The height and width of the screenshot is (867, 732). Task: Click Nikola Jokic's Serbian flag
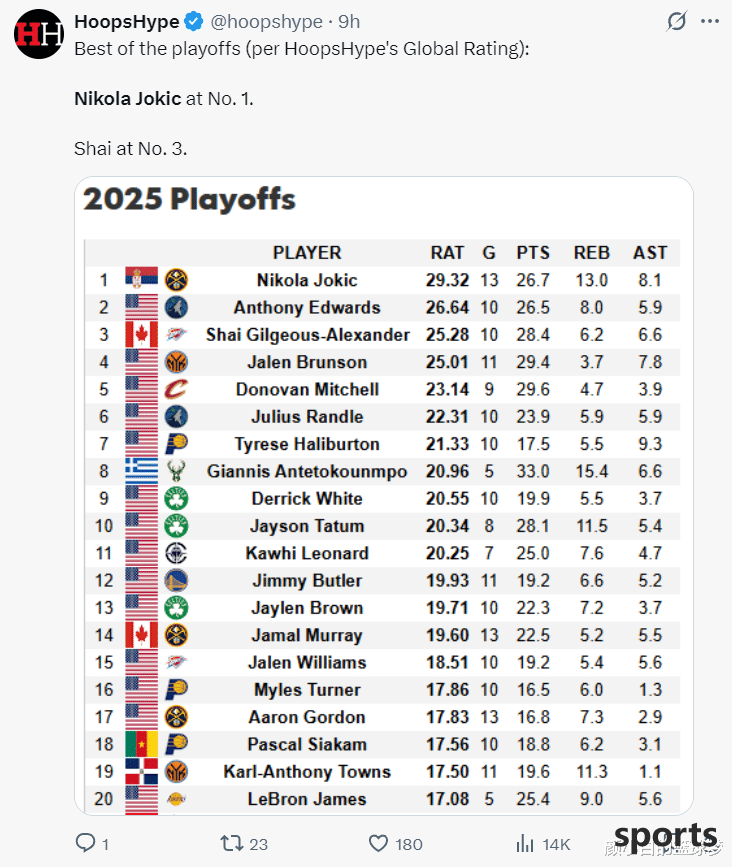pyautogui.click(x=142, y=278)
